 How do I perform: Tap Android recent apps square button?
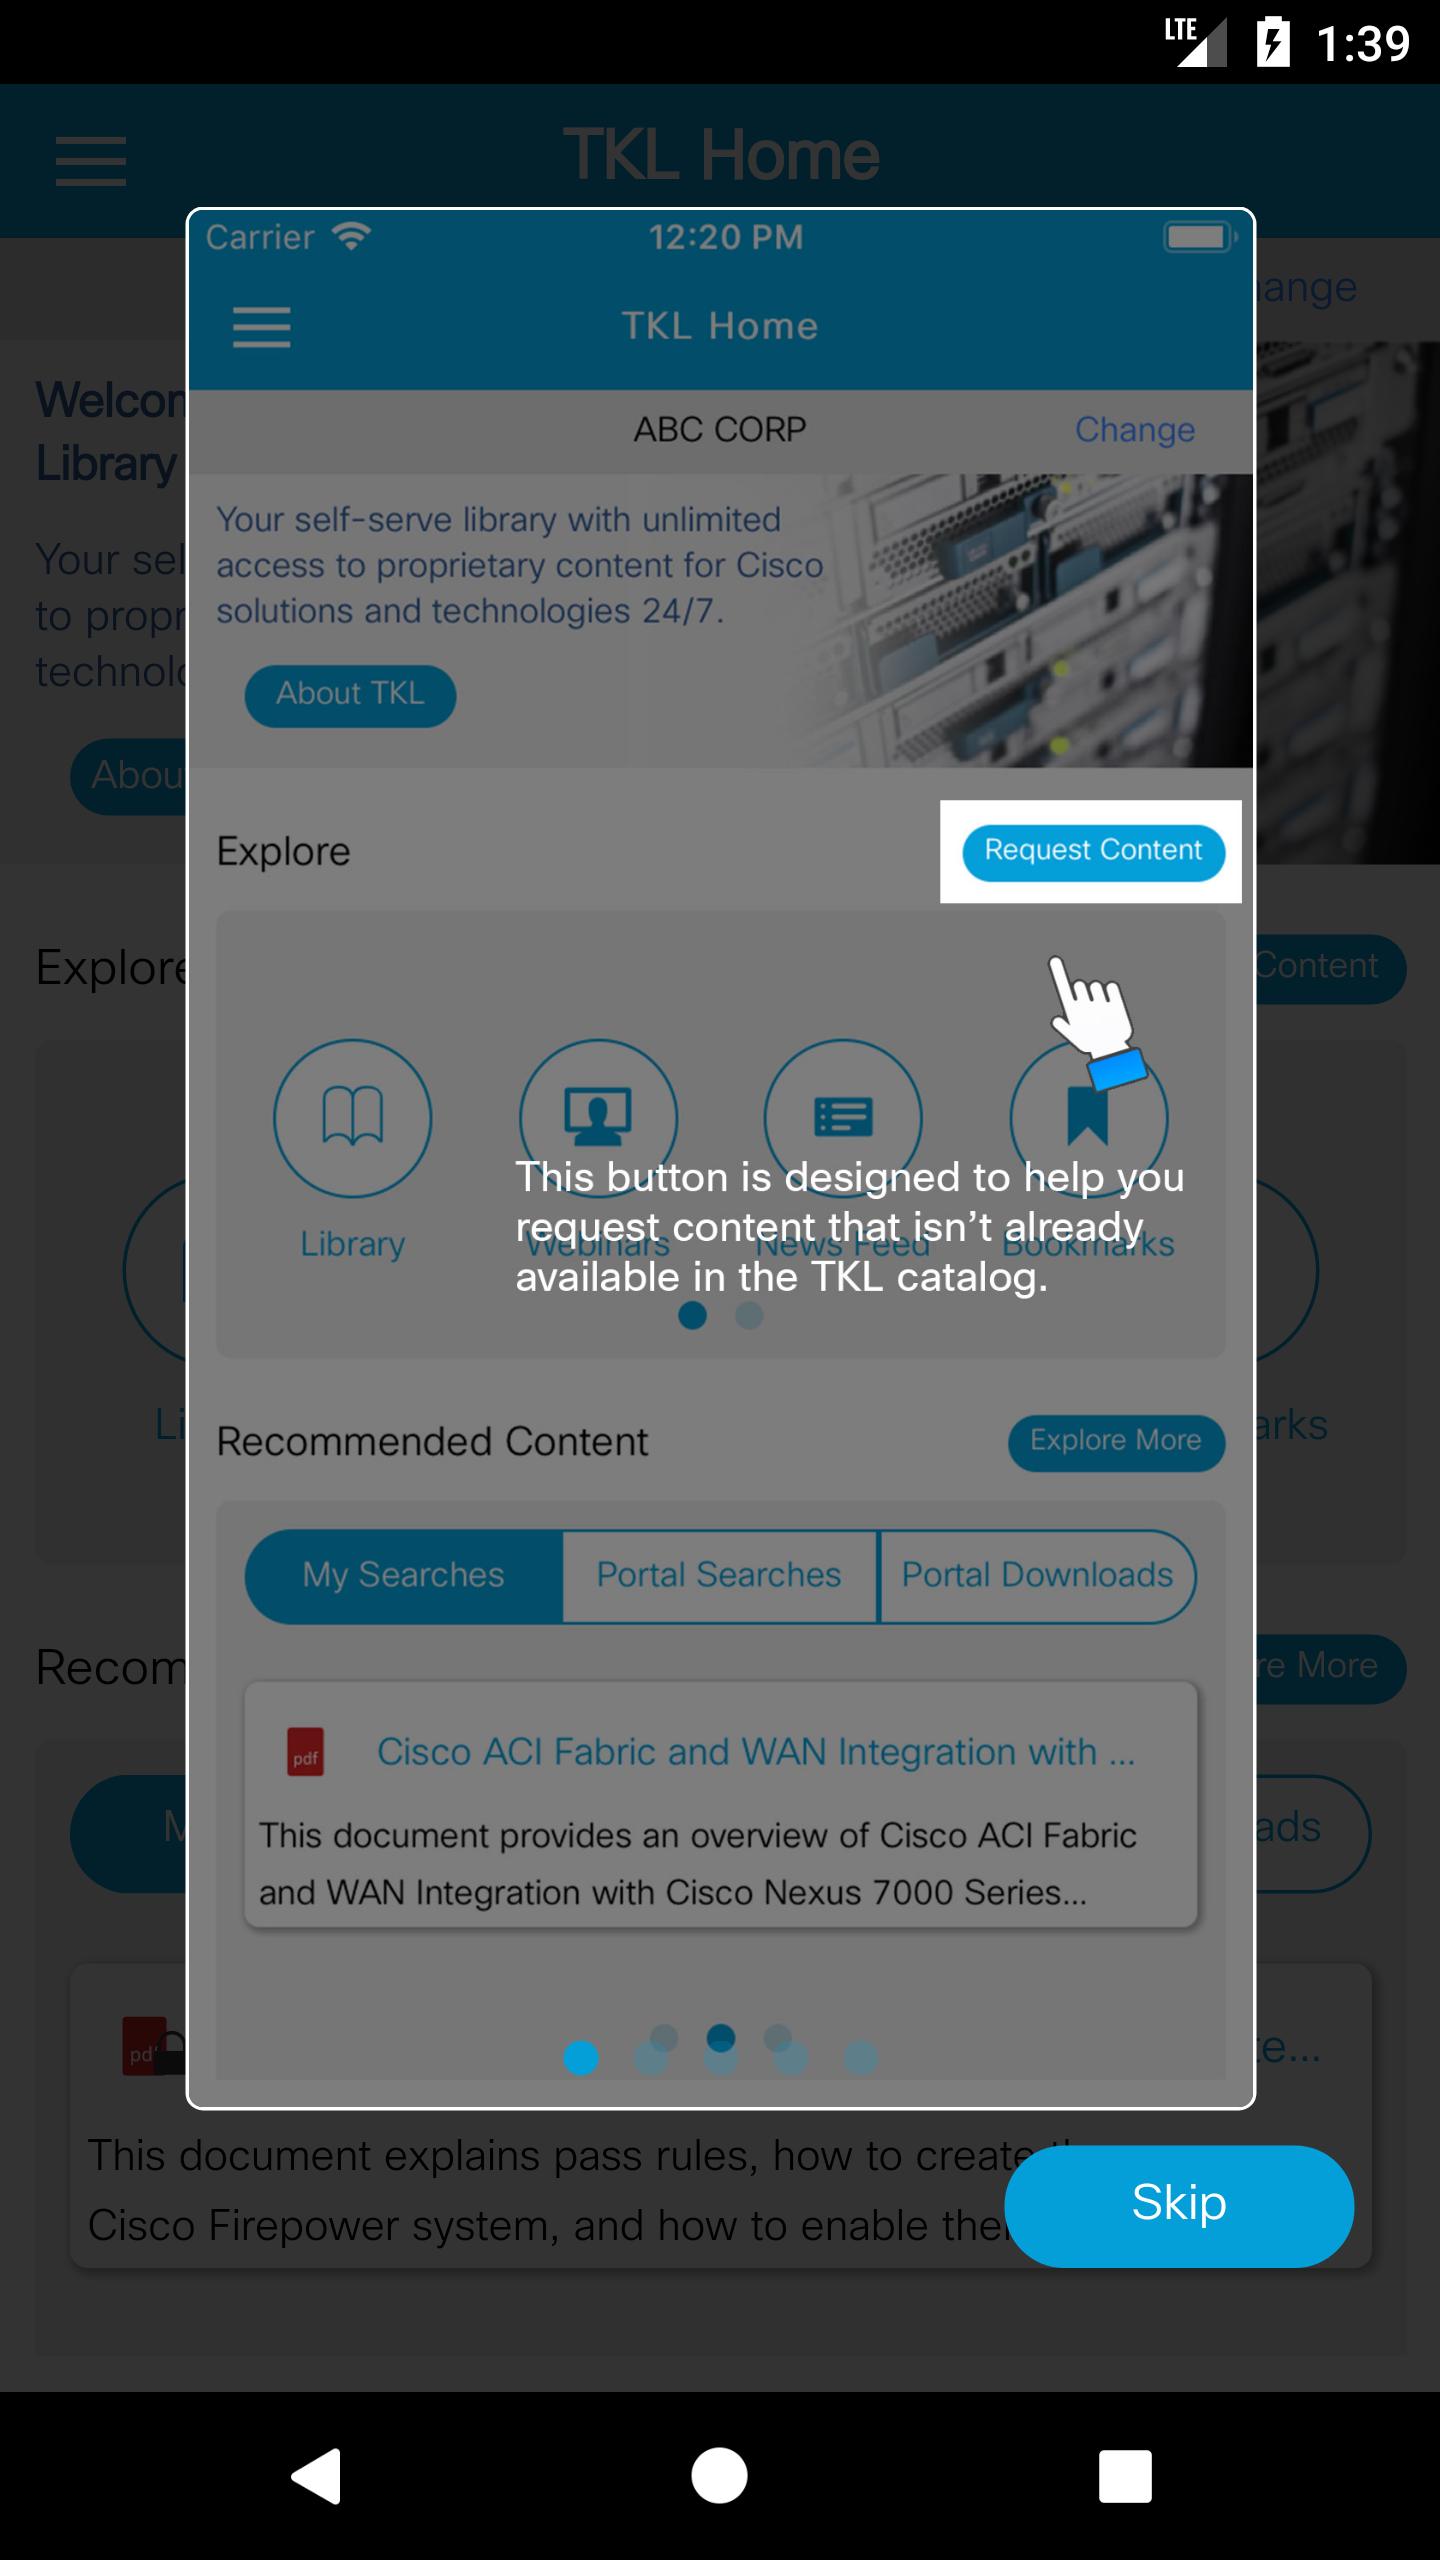[x=1125, y=2476]
